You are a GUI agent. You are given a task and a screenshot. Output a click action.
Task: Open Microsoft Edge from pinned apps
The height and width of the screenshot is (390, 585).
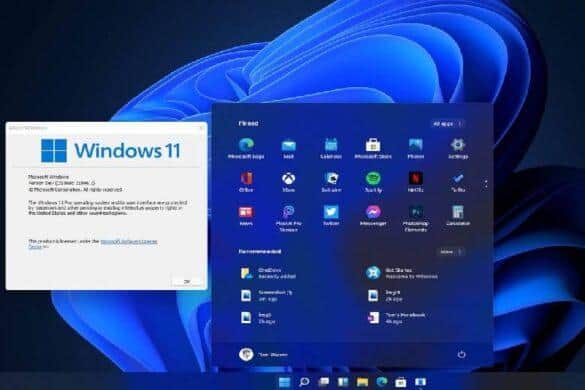click(x=246, y=148)
